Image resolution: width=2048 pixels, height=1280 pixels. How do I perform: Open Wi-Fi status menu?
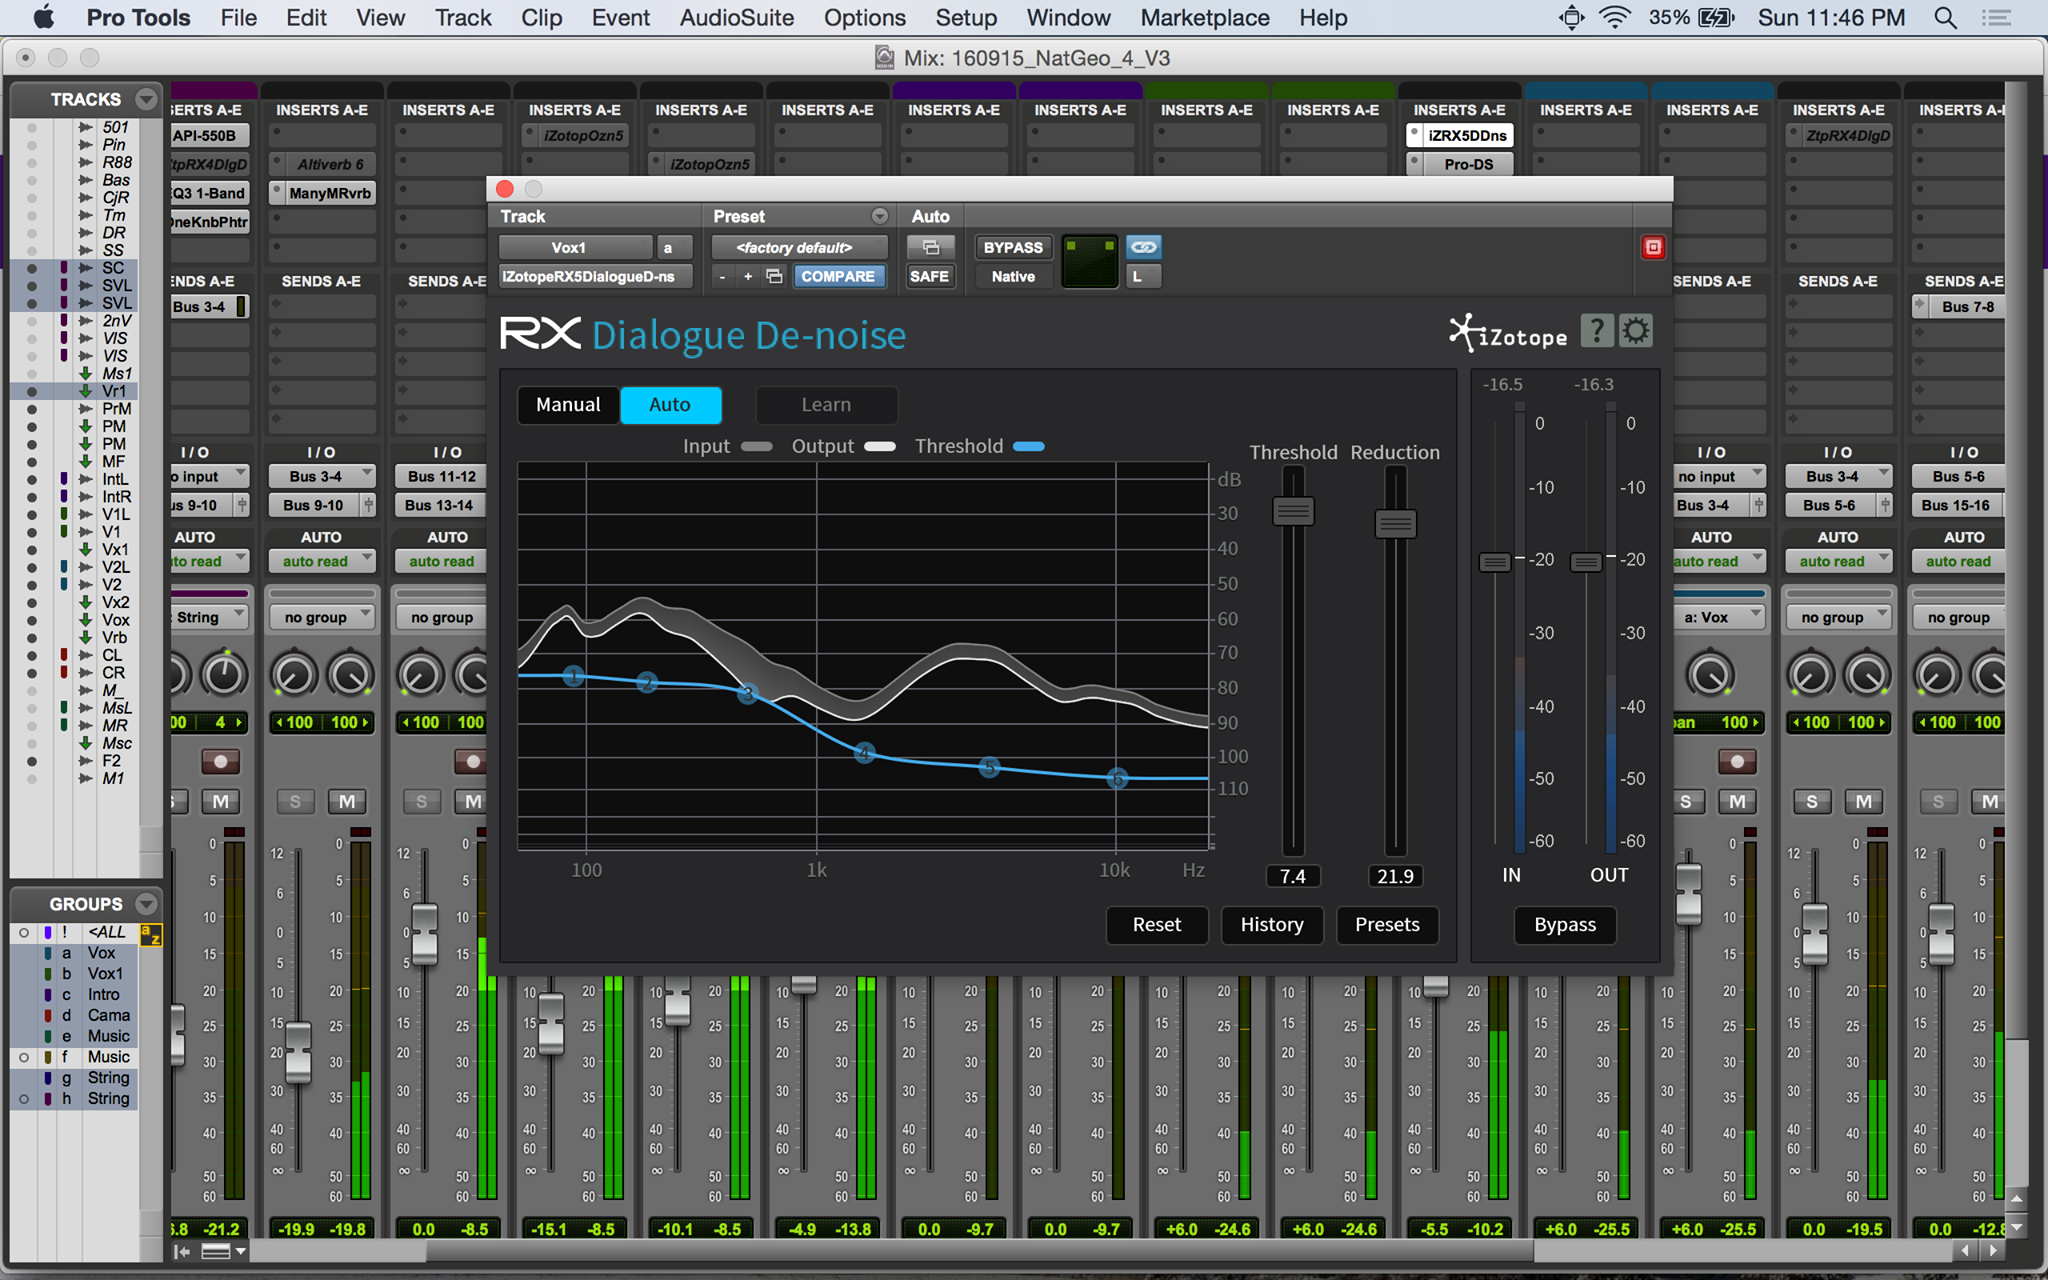click(1614, 17)
